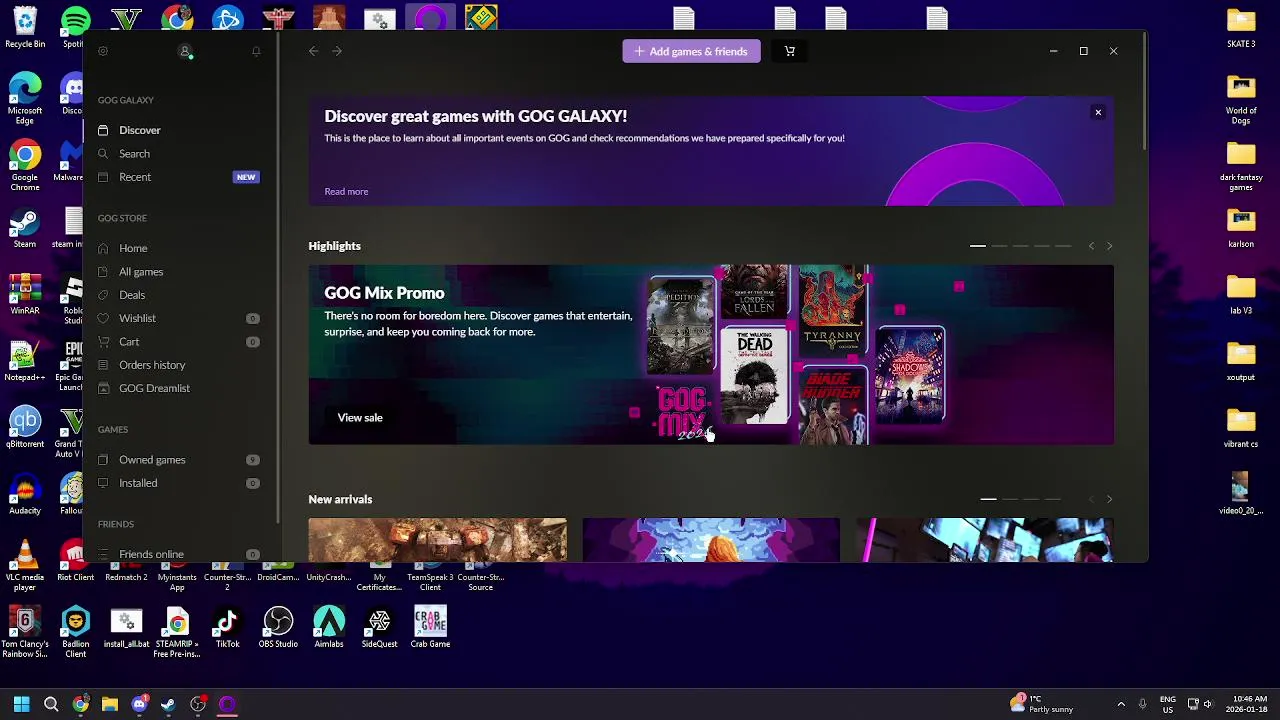Go to previous New arrivals slide arrow
This screenshot has height=720, width=1280.
pyautogui.click(x=1091, y=499)
